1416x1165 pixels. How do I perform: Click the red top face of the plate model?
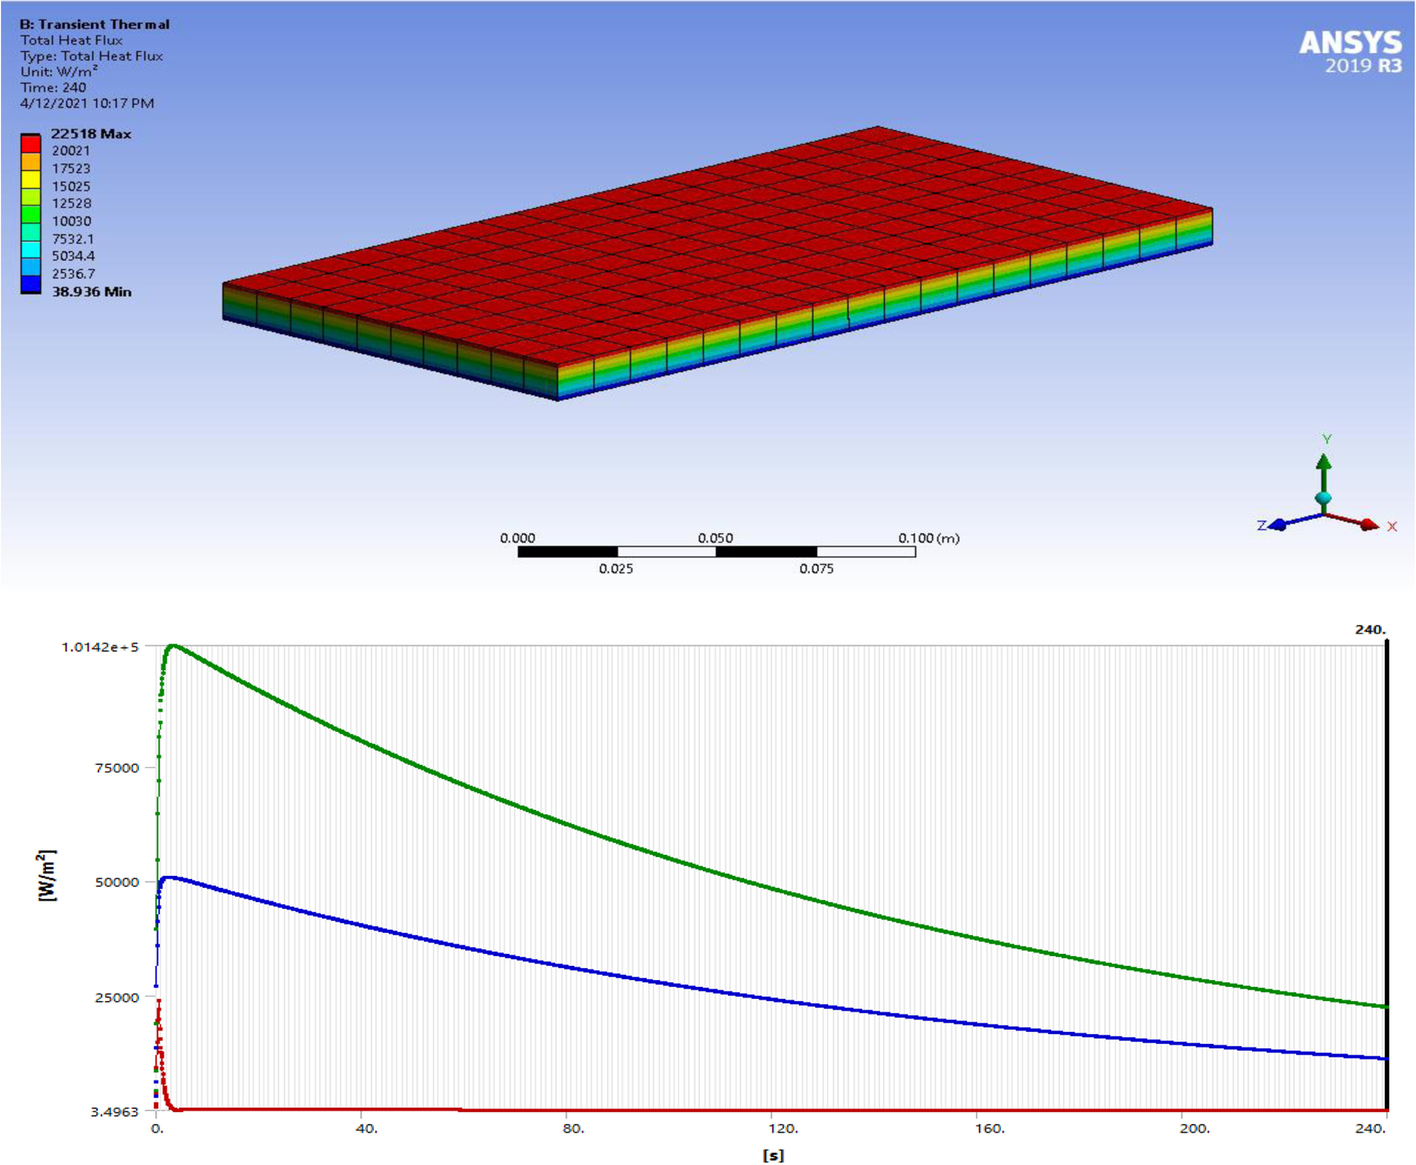point(720,245)
